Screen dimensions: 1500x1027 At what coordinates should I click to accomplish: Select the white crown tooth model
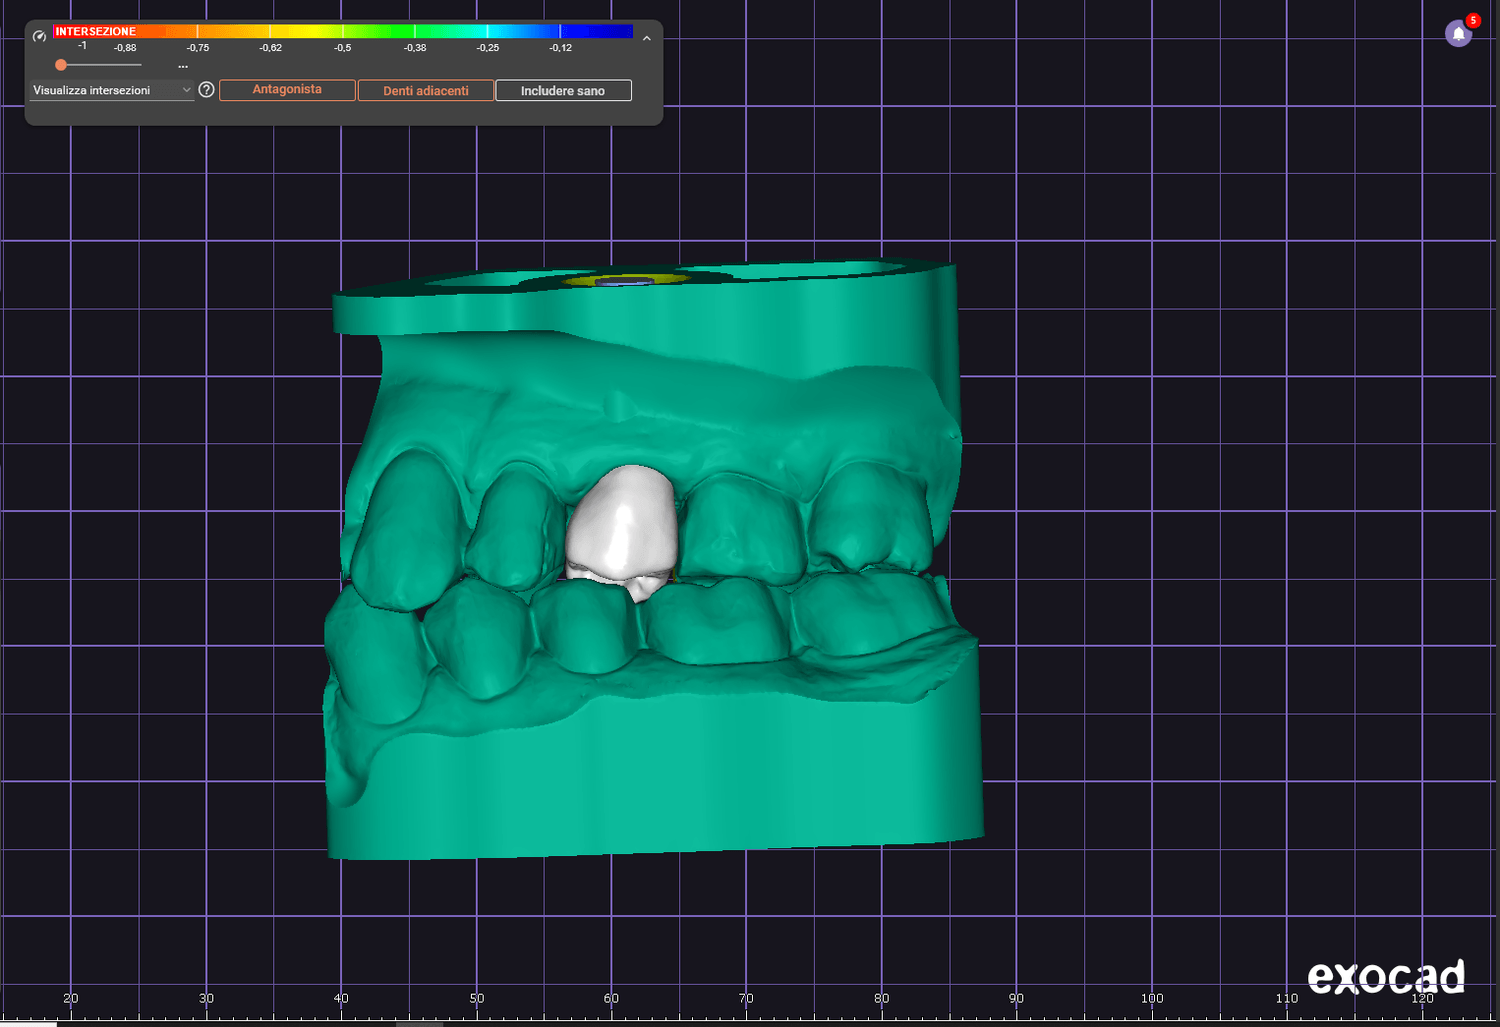click(x=622, y=525)
